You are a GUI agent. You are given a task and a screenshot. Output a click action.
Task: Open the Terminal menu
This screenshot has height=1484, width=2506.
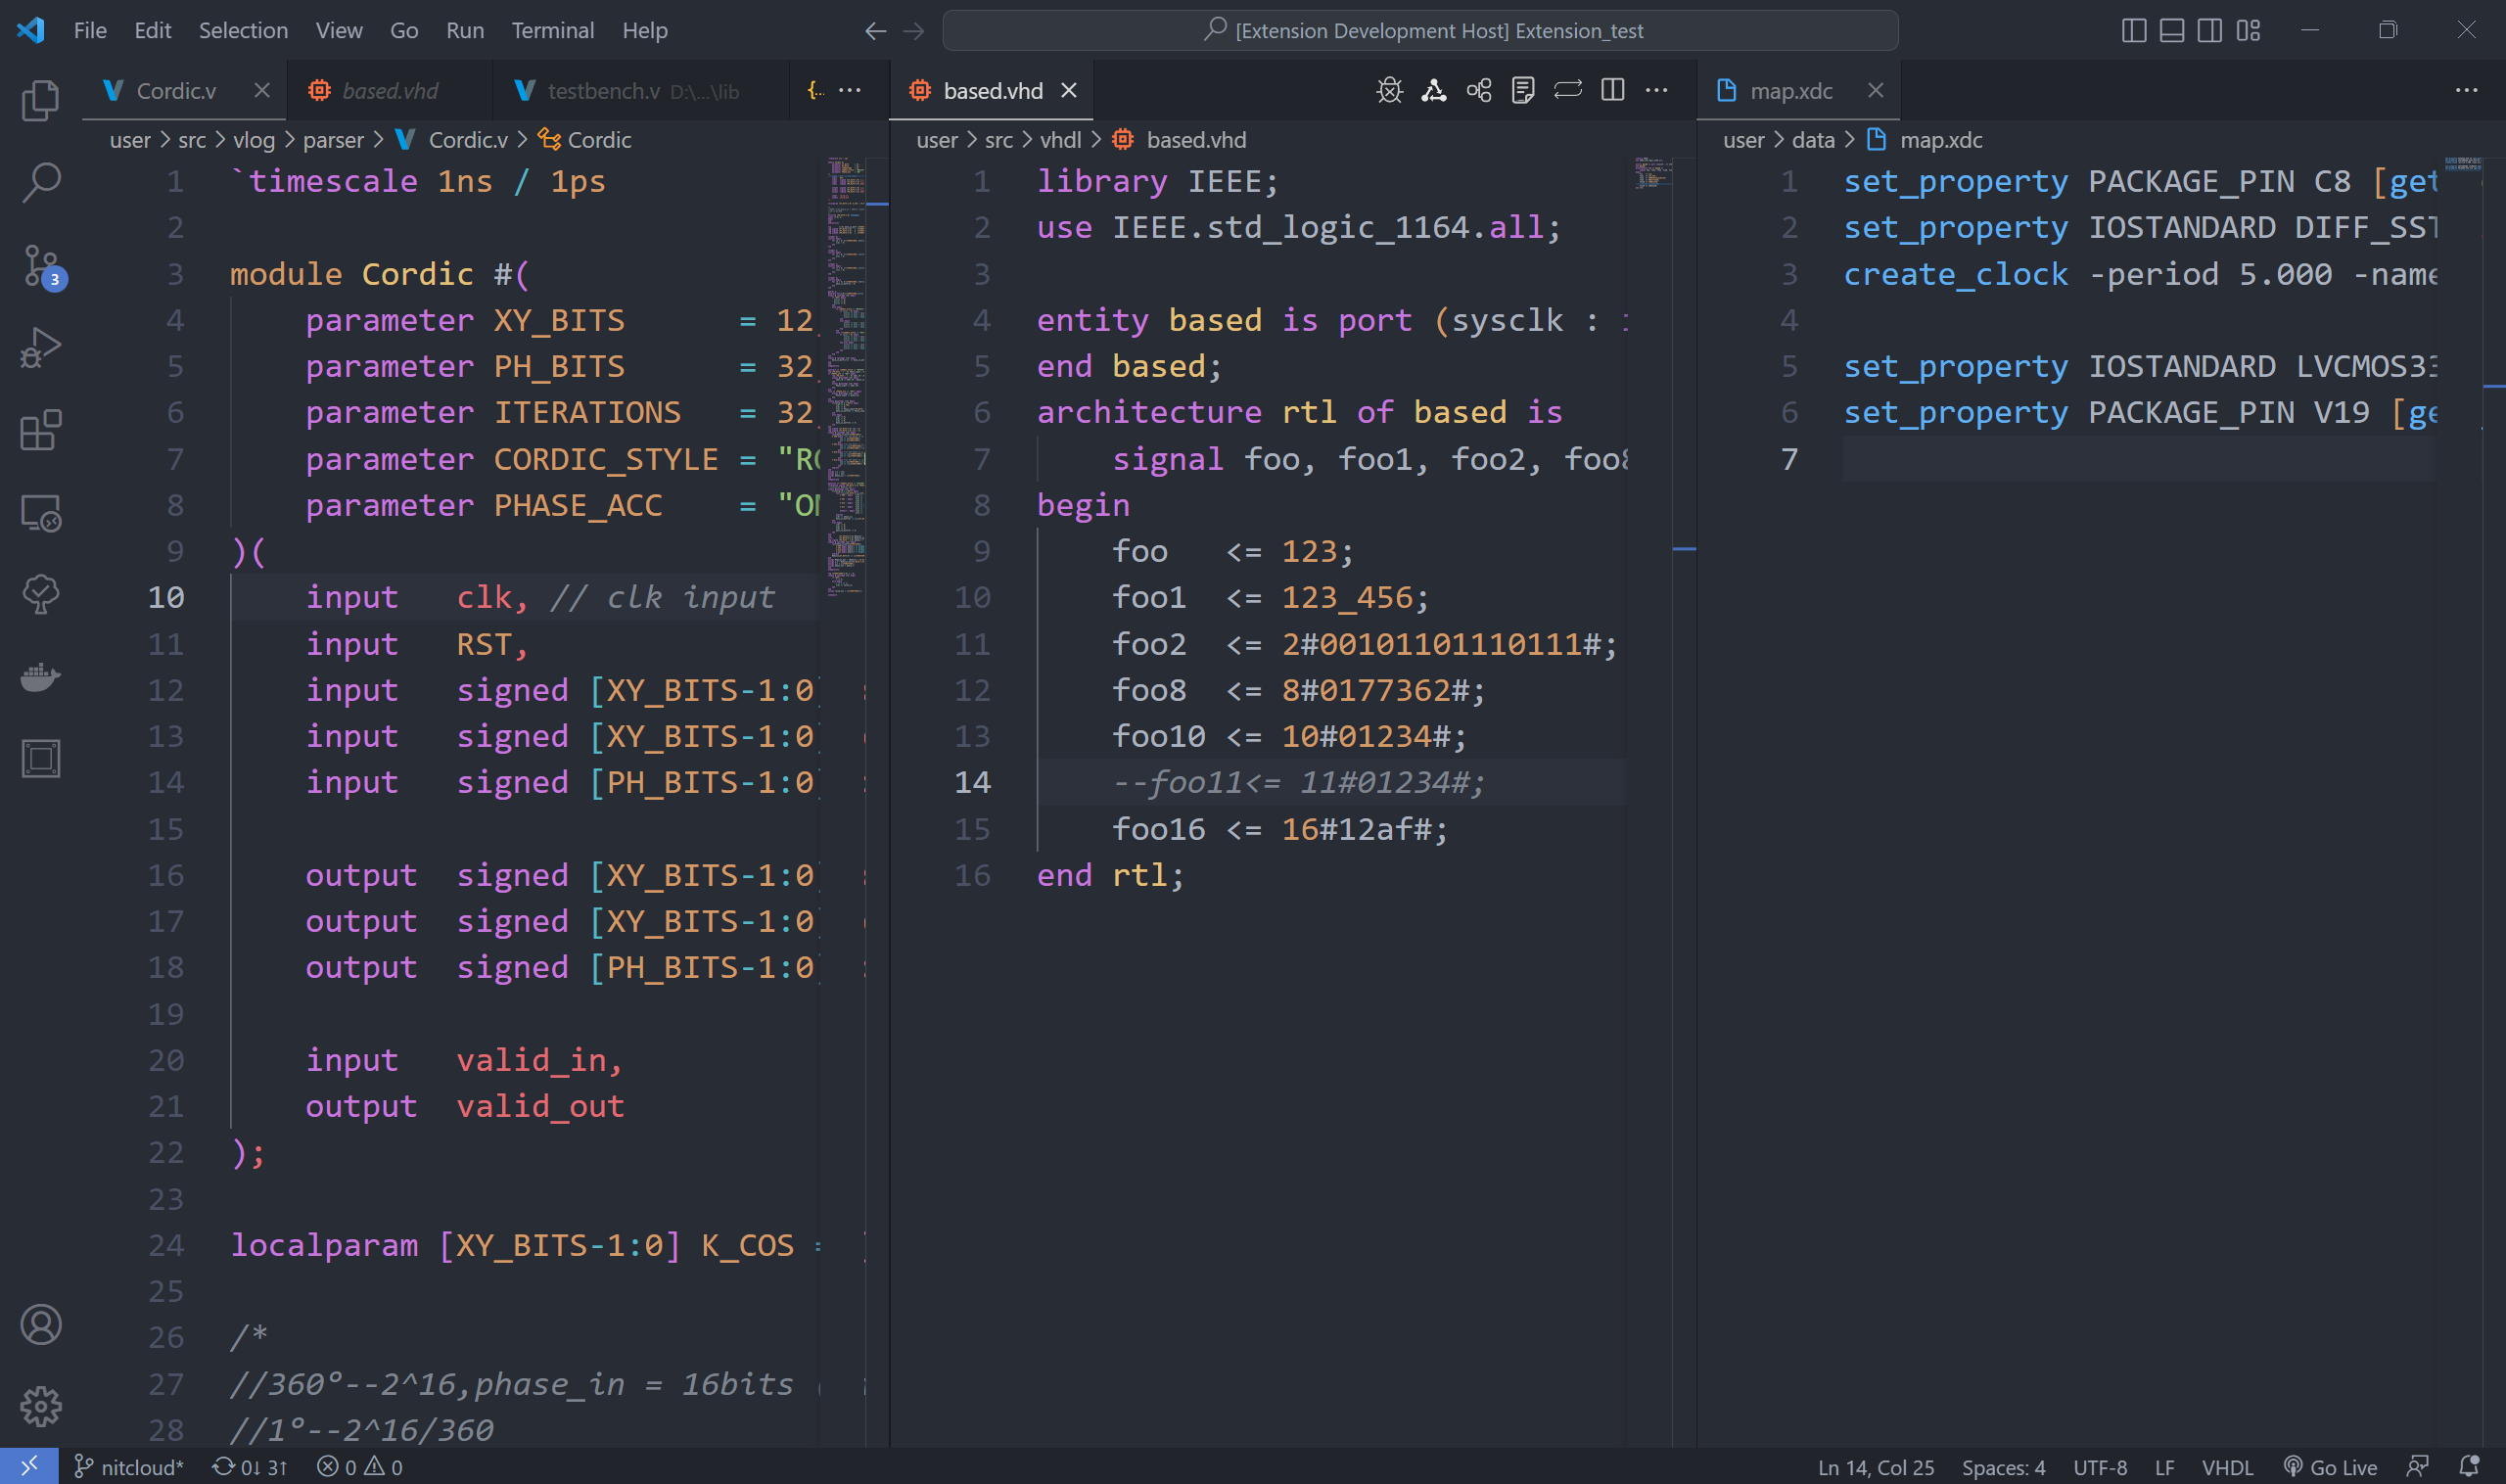[552, 30]
